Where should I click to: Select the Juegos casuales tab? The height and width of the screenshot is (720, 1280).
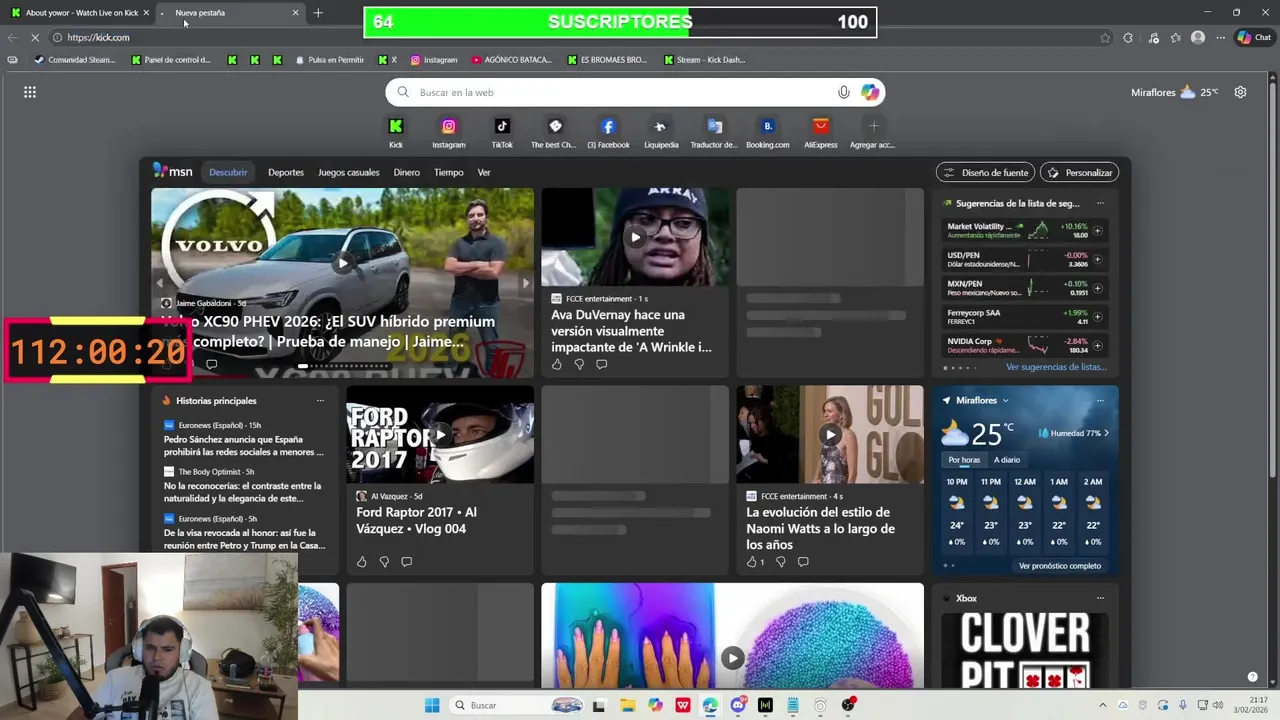tap(349, 172)
